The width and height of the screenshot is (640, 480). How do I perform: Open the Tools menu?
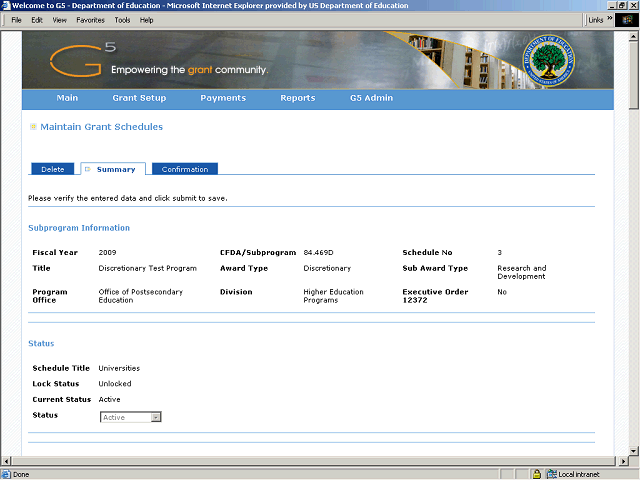[122, 20]
